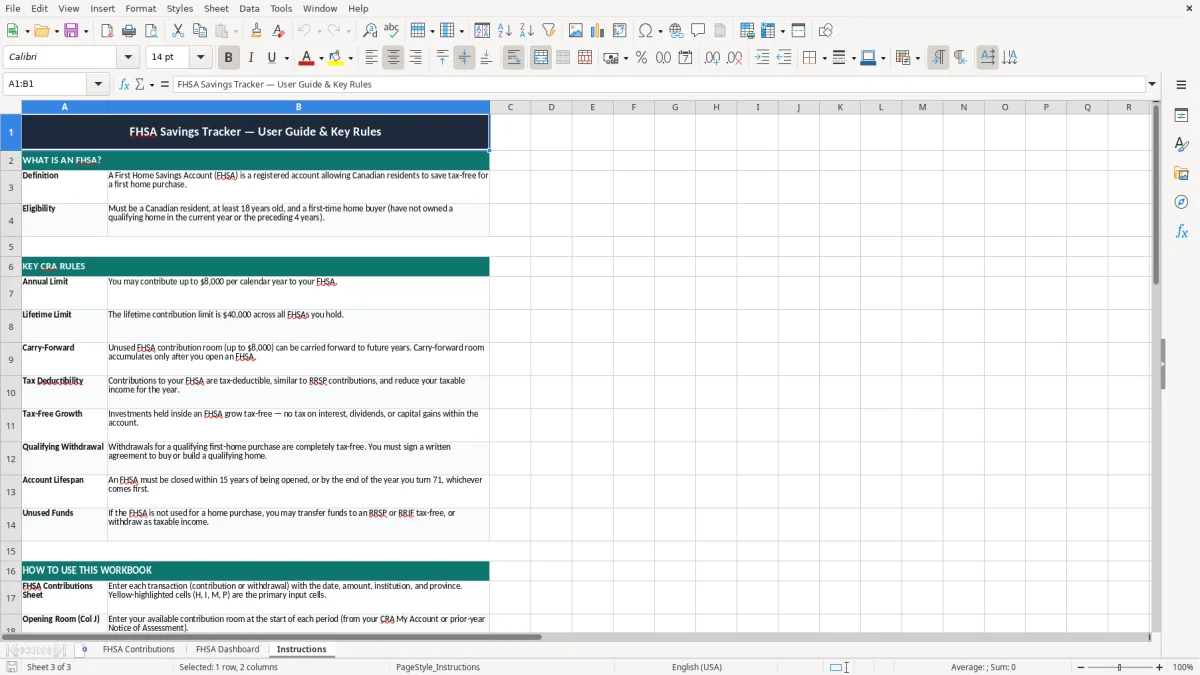Apply the yellow background color
The image size is (1200, 675).
tap(337, 58)
